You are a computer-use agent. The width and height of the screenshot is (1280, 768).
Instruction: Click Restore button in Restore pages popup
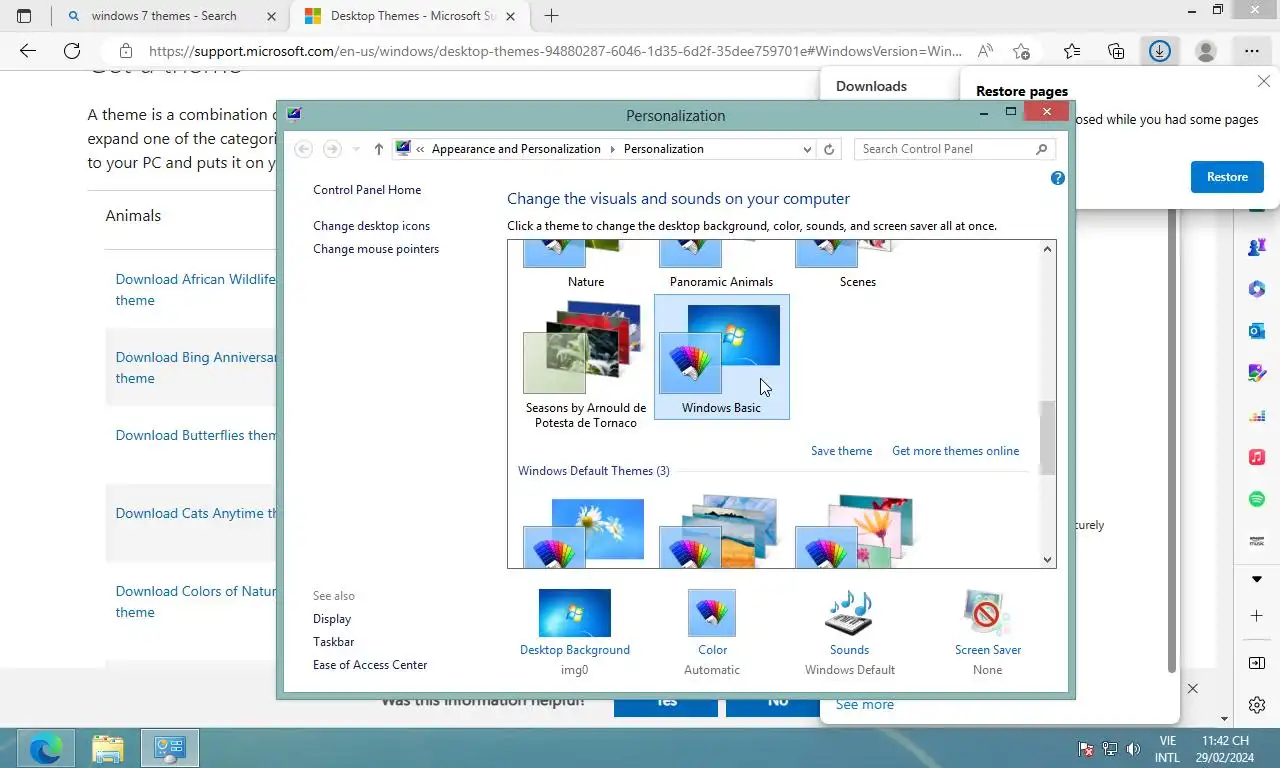[x=1227, y=177]
